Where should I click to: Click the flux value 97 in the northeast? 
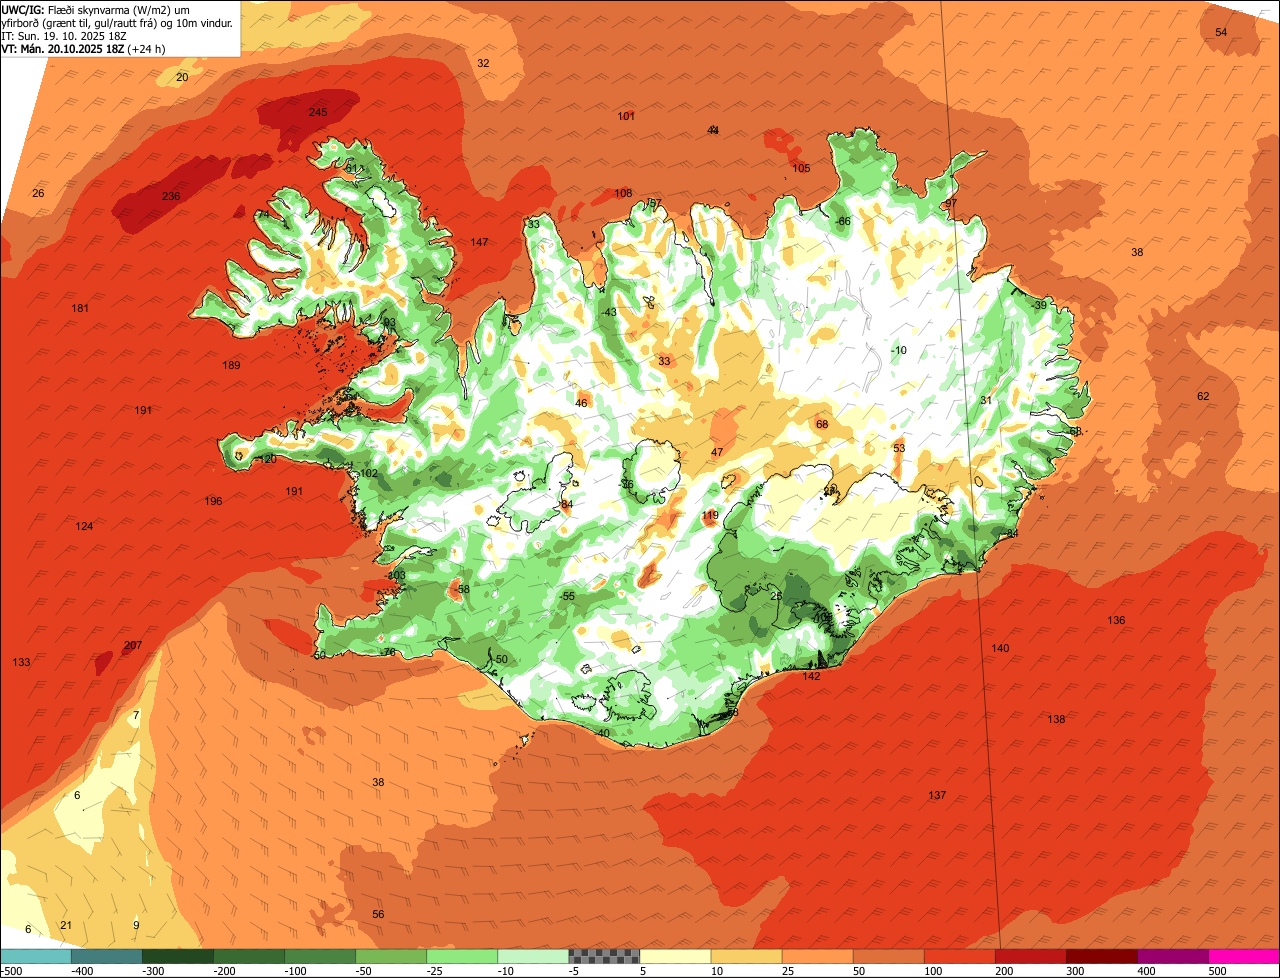(x=951, y=203)
